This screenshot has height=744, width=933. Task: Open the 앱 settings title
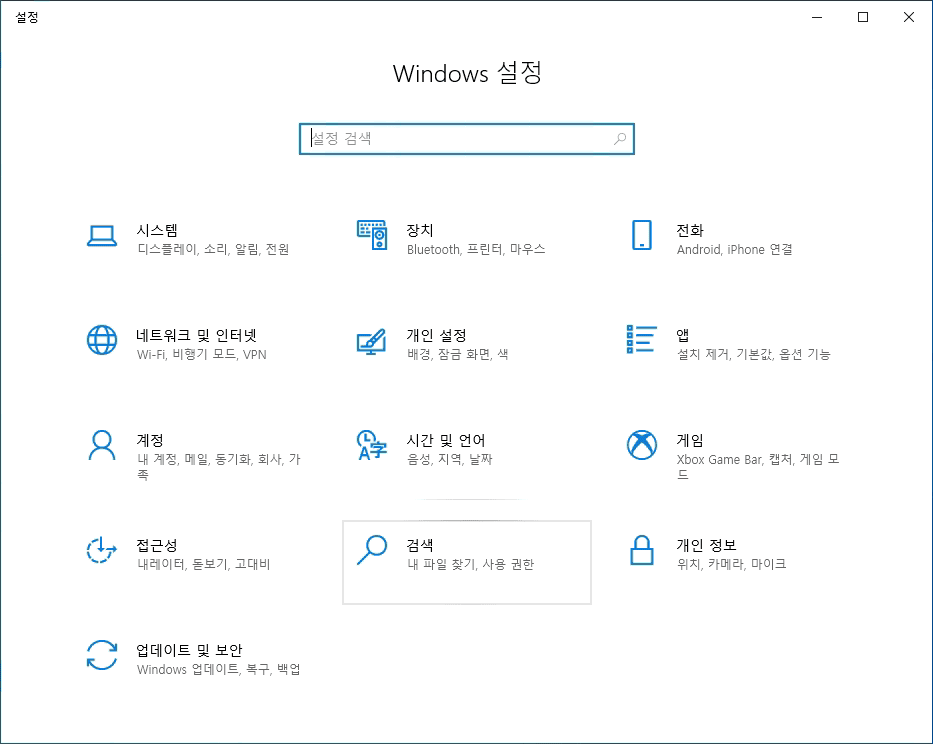pos(682,335)
